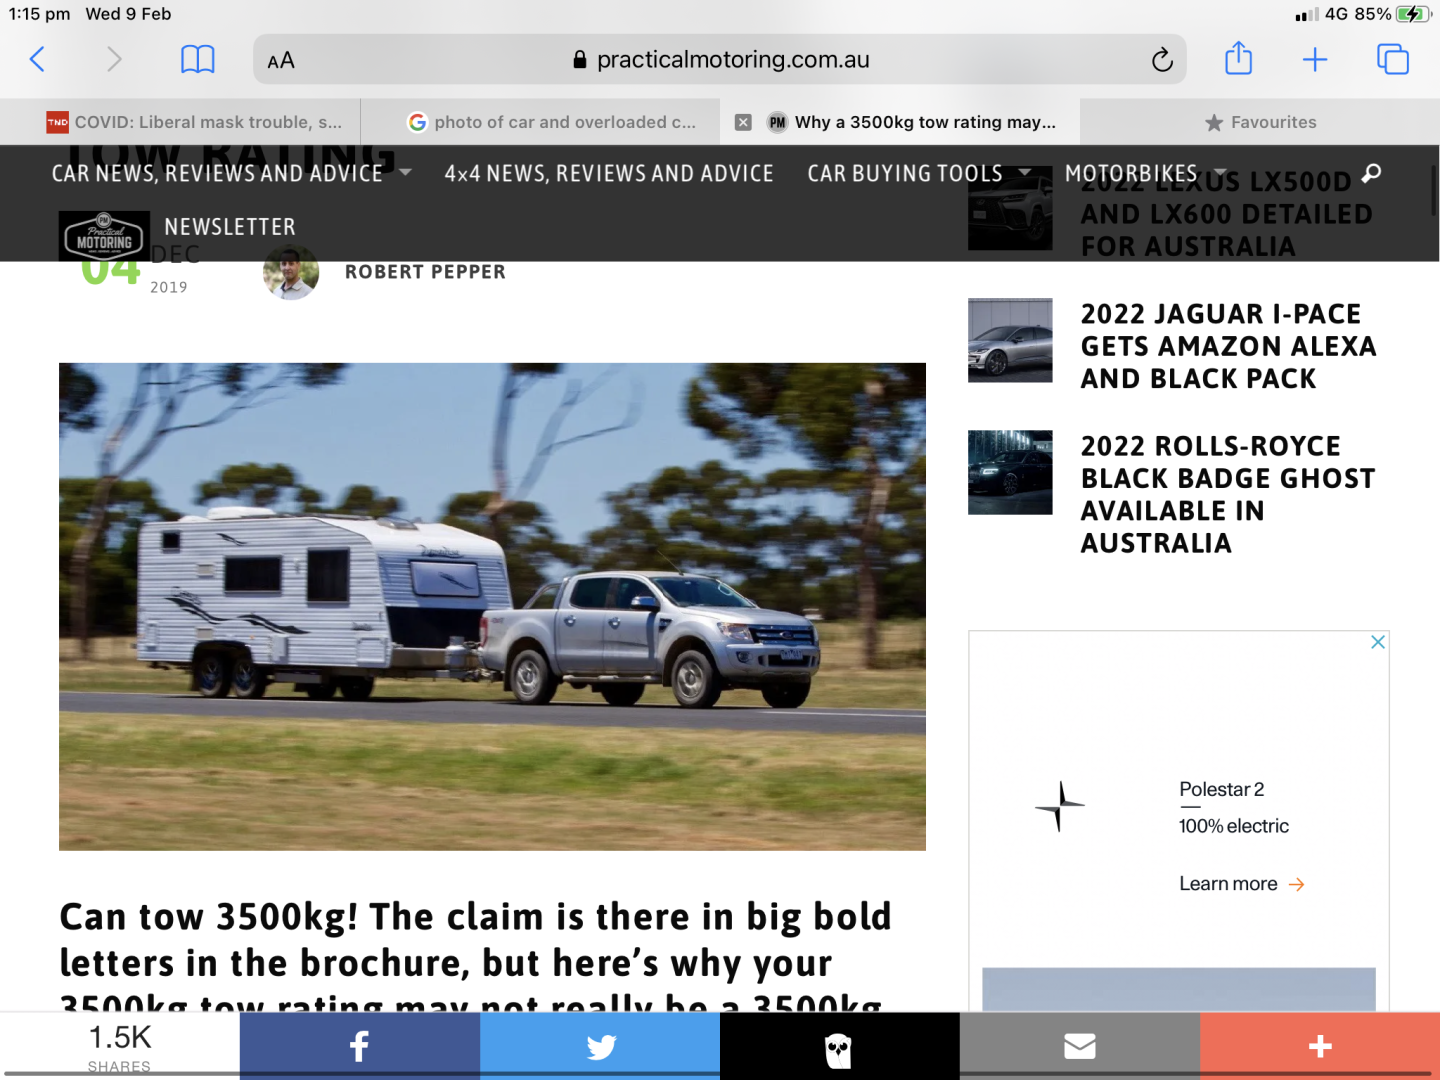Open the Lexus LX500d article headline
Screen dimensions: 1440x1080
click(x=1226, y=214)
